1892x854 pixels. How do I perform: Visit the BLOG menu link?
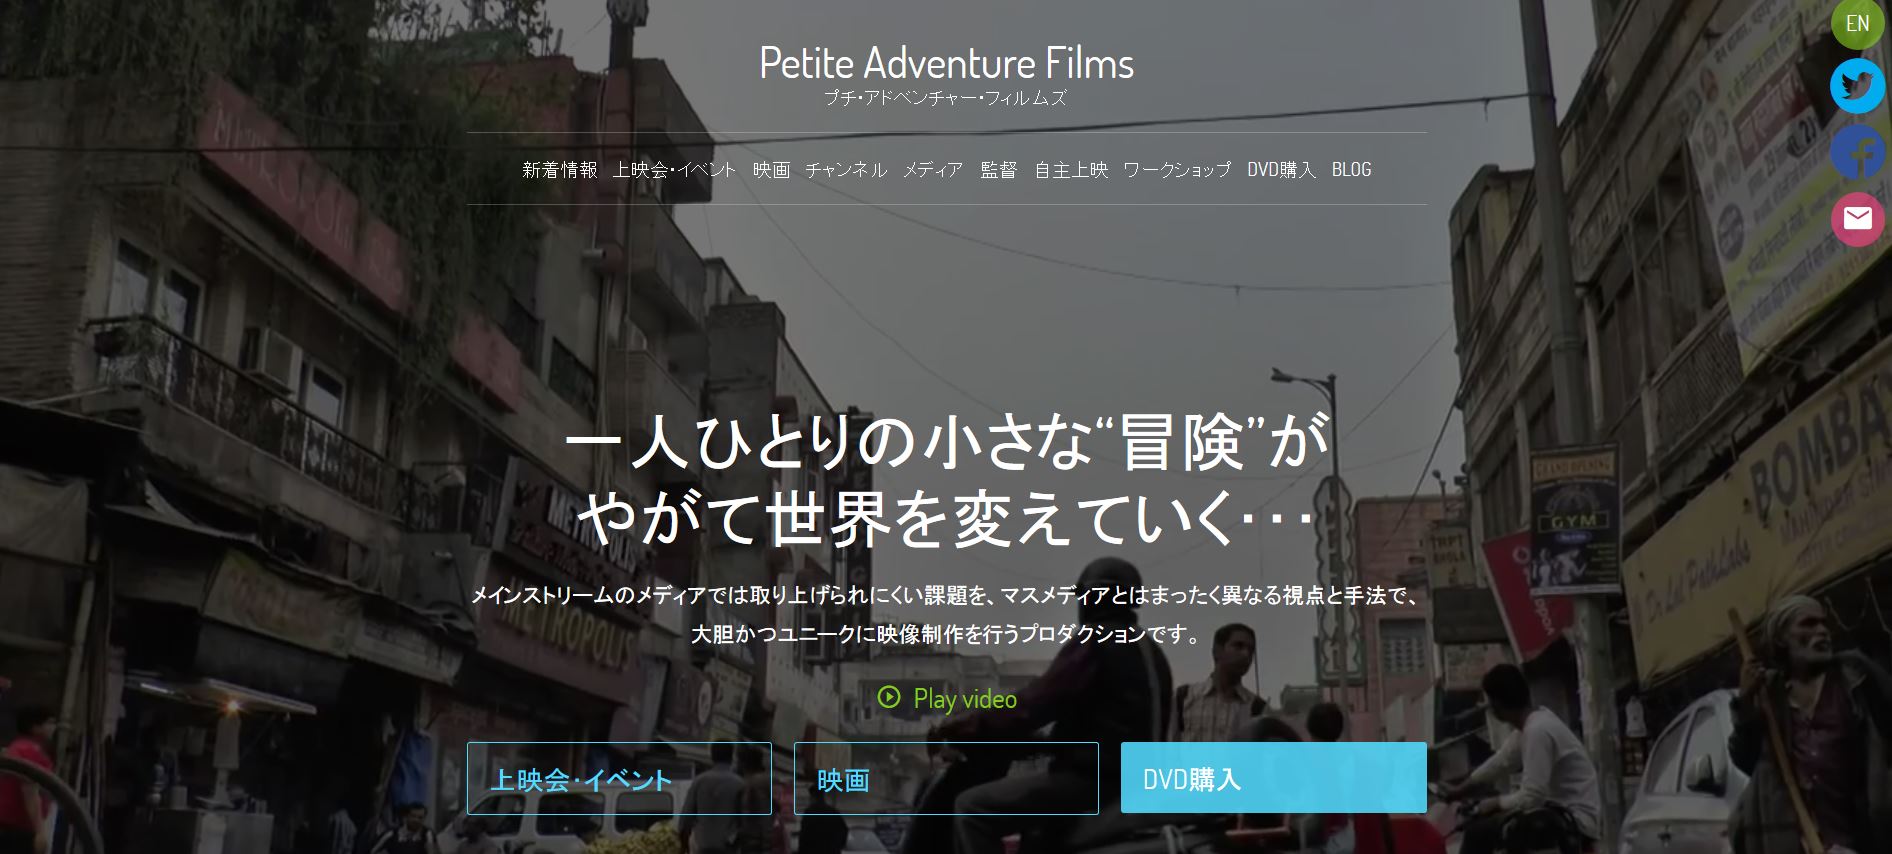[x=1351, y=170]
